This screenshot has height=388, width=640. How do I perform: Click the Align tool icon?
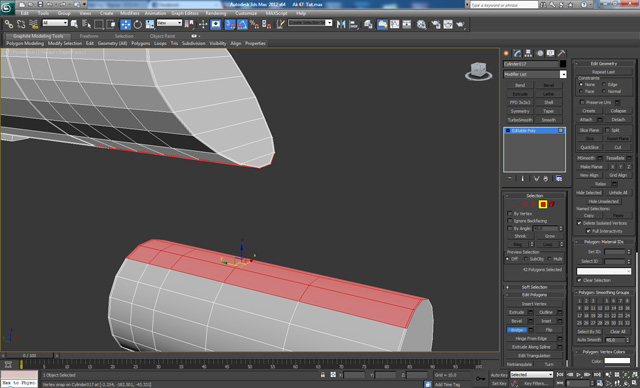point(353,24)
